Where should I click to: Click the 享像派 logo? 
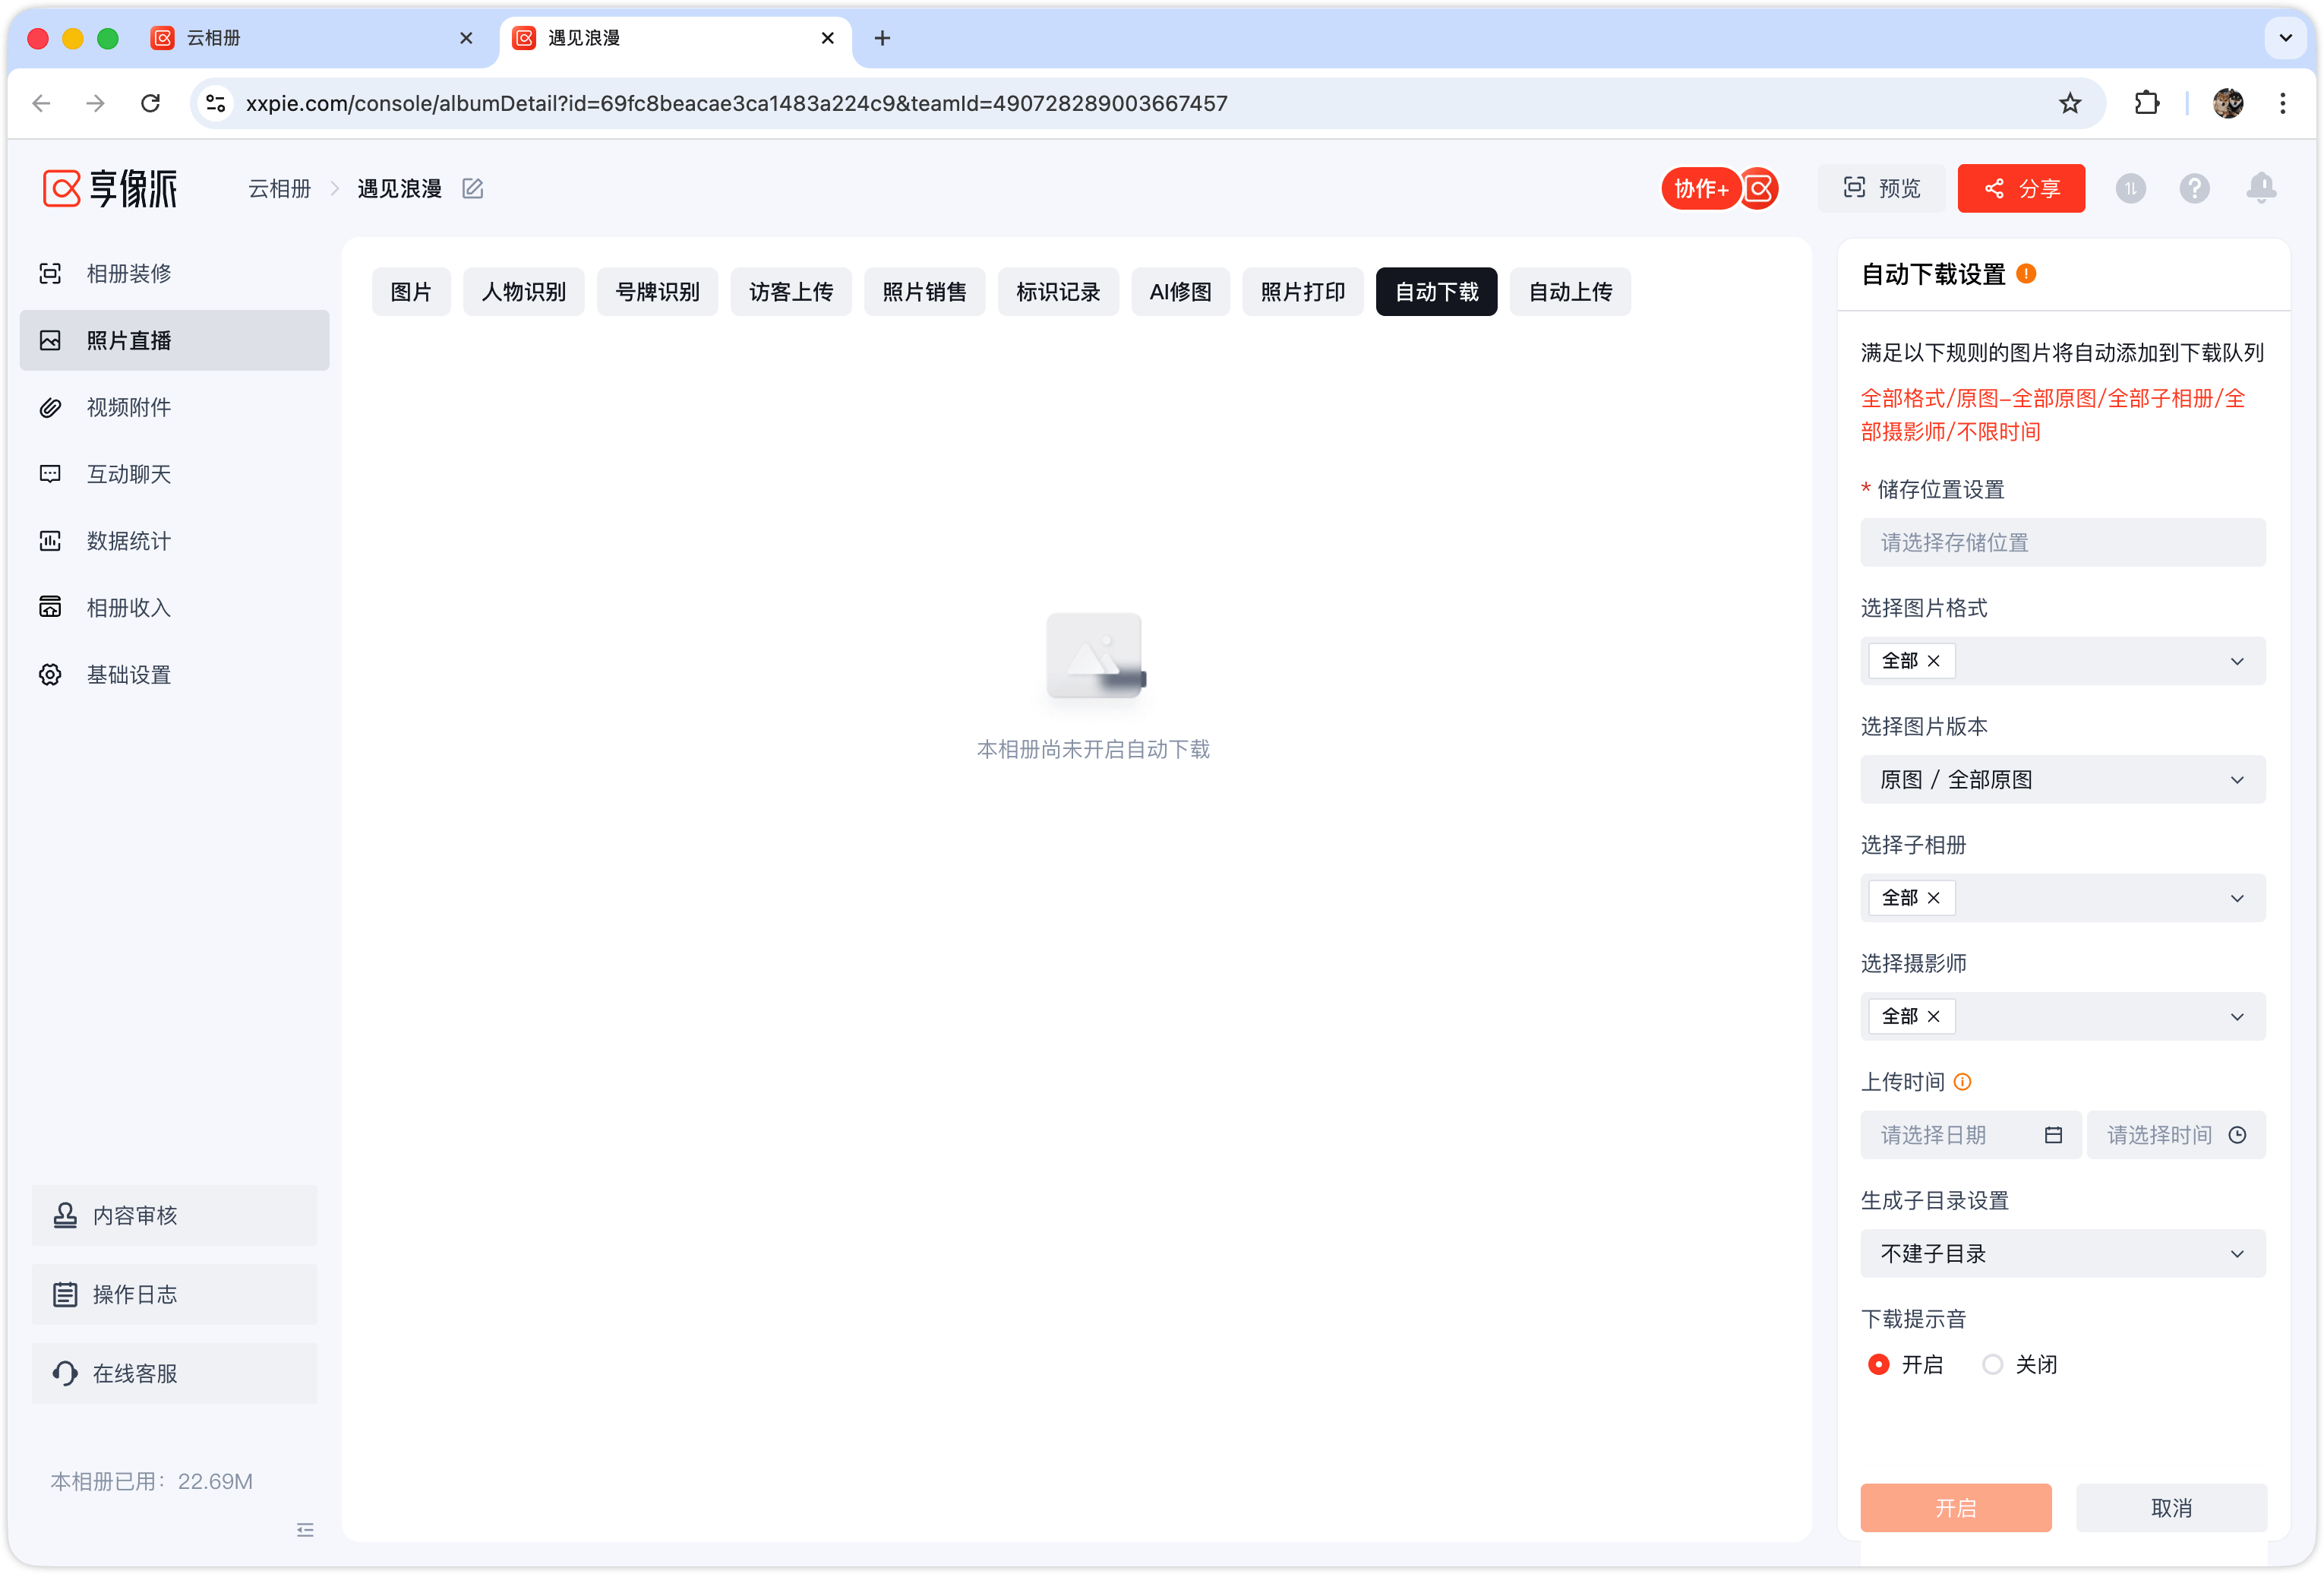(110, 188)
